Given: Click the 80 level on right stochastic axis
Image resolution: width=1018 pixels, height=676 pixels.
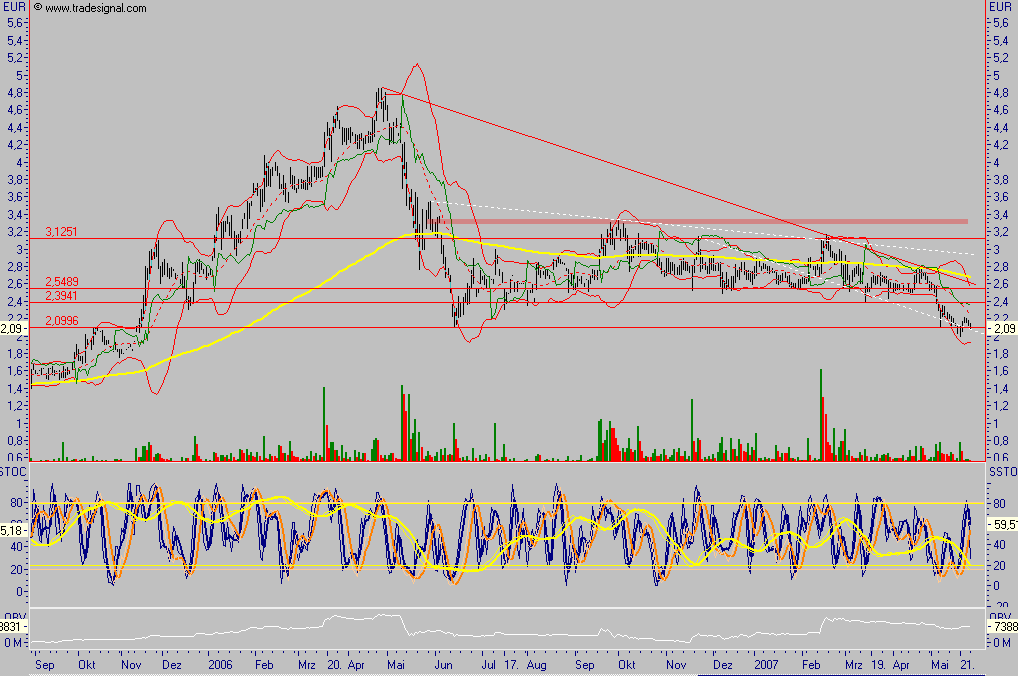Looking at the screenshot, I should tap(999, 504).
